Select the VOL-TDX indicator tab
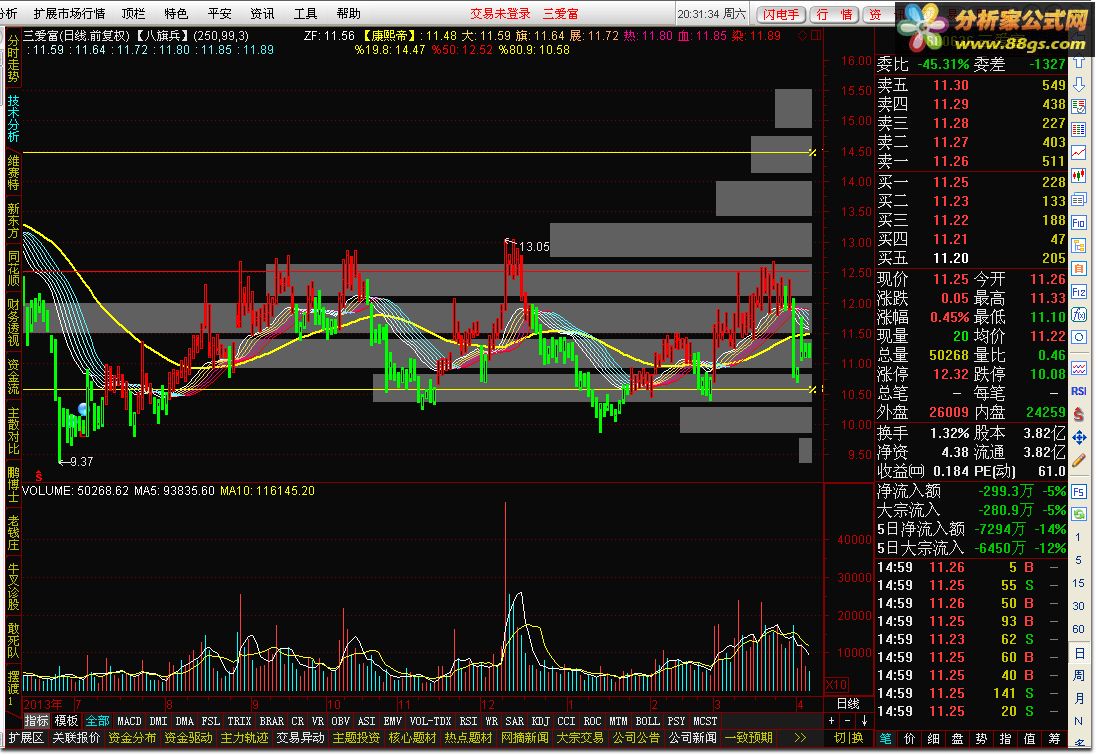The image size is (1097, 755). click(430, 721)
